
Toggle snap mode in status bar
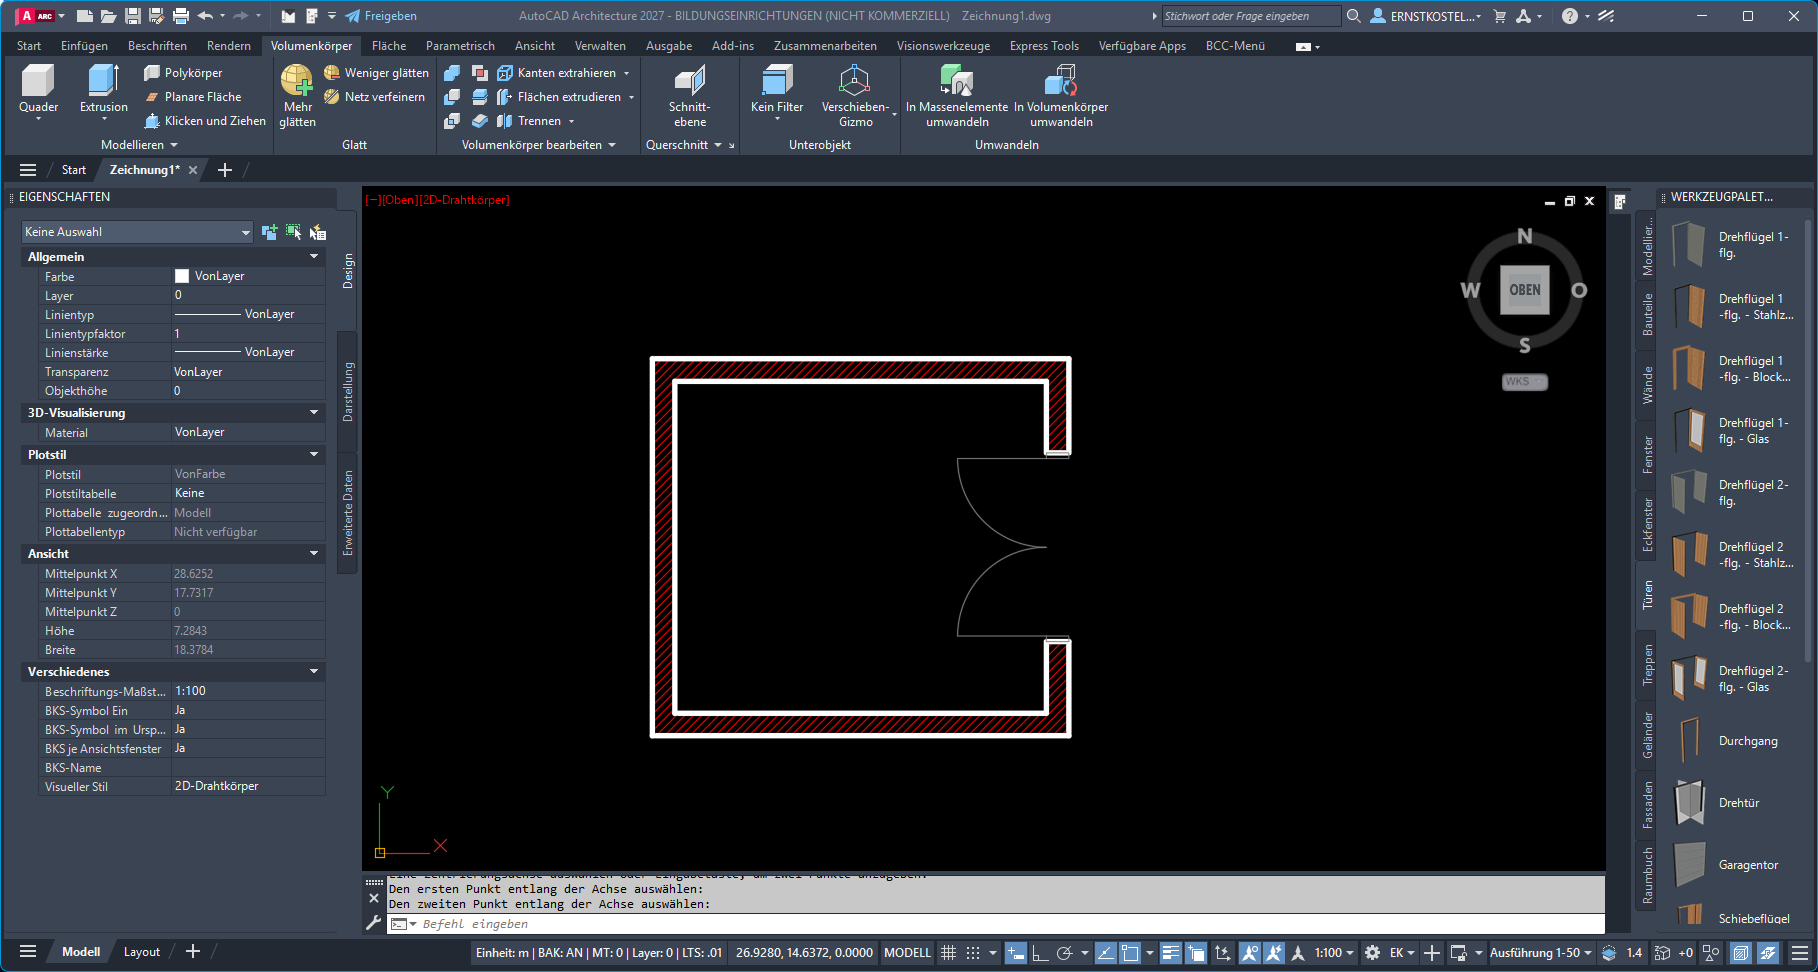coord(973,953)
